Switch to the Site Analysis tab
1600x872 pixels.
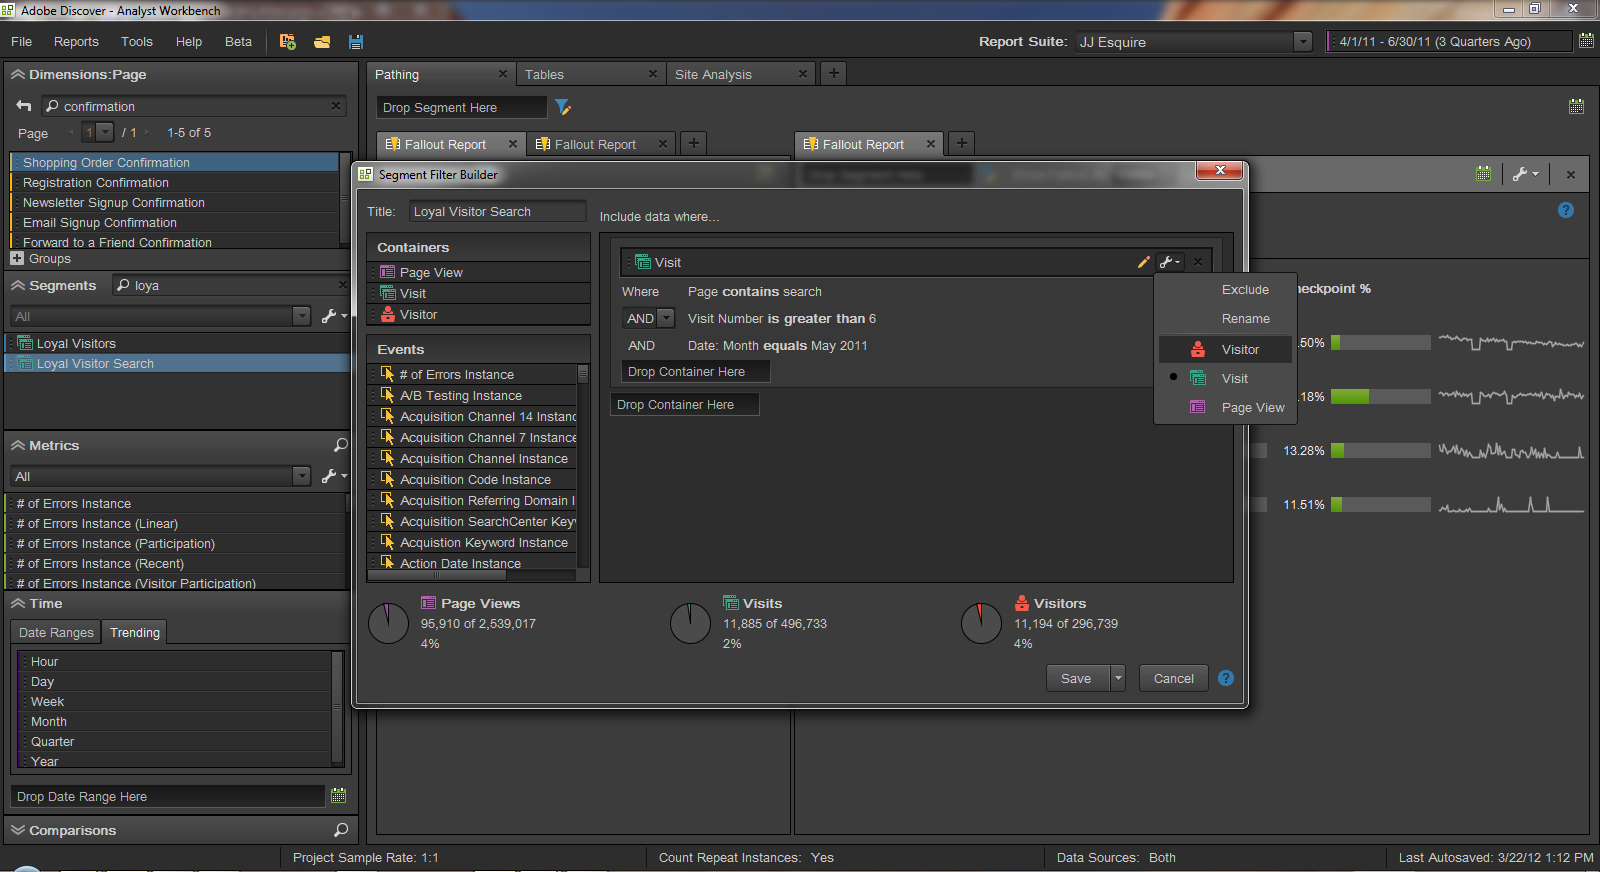point(713,74)
